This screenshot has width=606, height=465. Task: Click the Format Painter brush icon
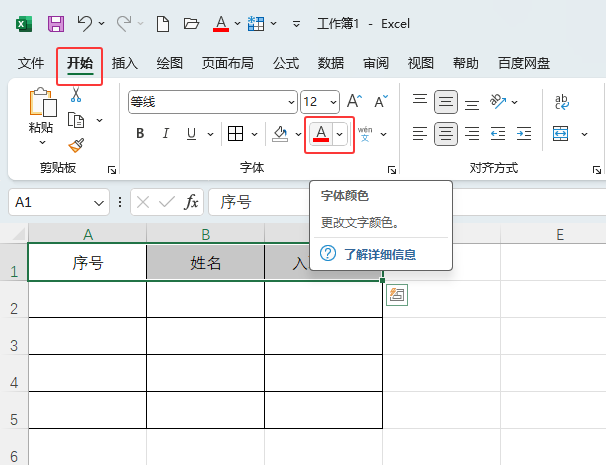pos(76,145)
